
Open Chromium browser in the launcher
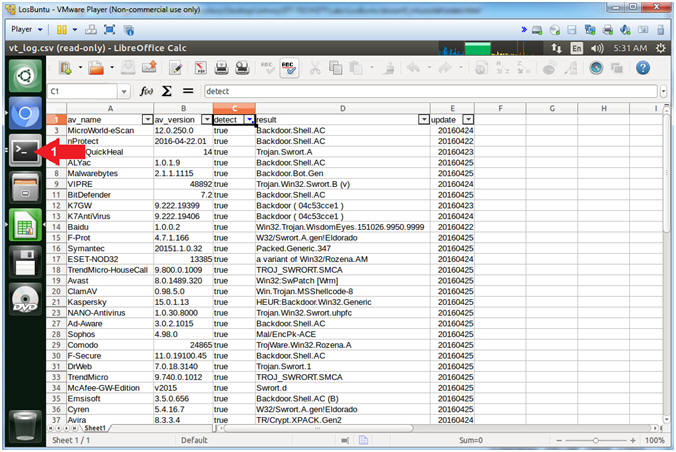[25, 113]
